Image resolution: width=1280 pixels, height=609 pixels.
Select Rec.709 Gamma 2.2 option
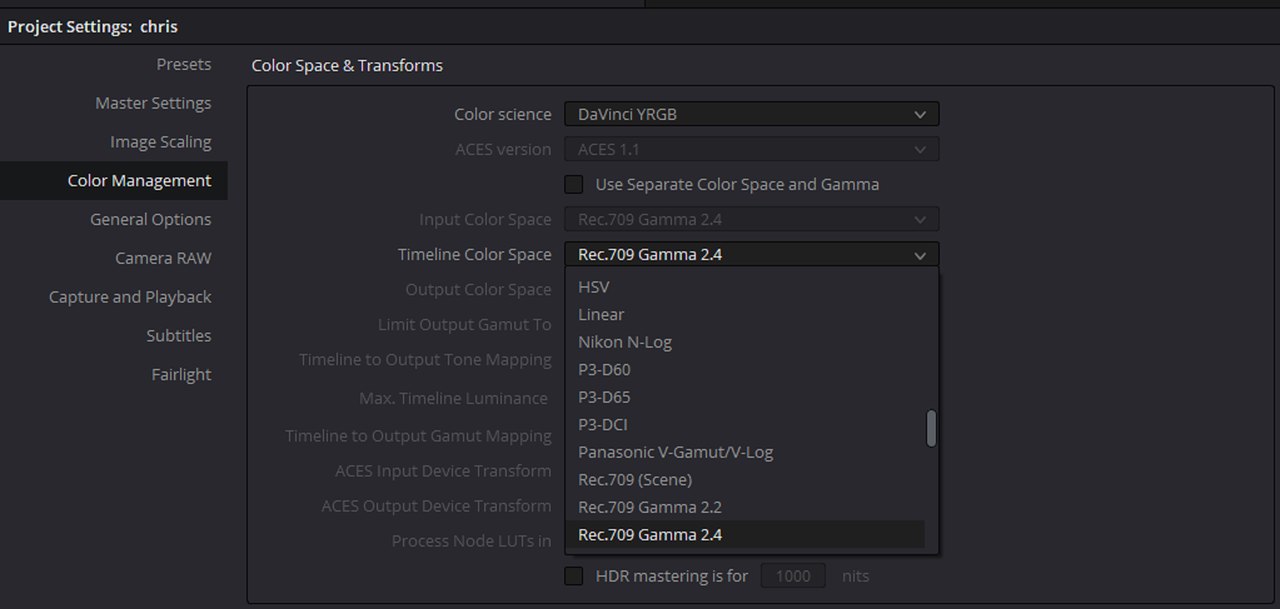(745, 507)
